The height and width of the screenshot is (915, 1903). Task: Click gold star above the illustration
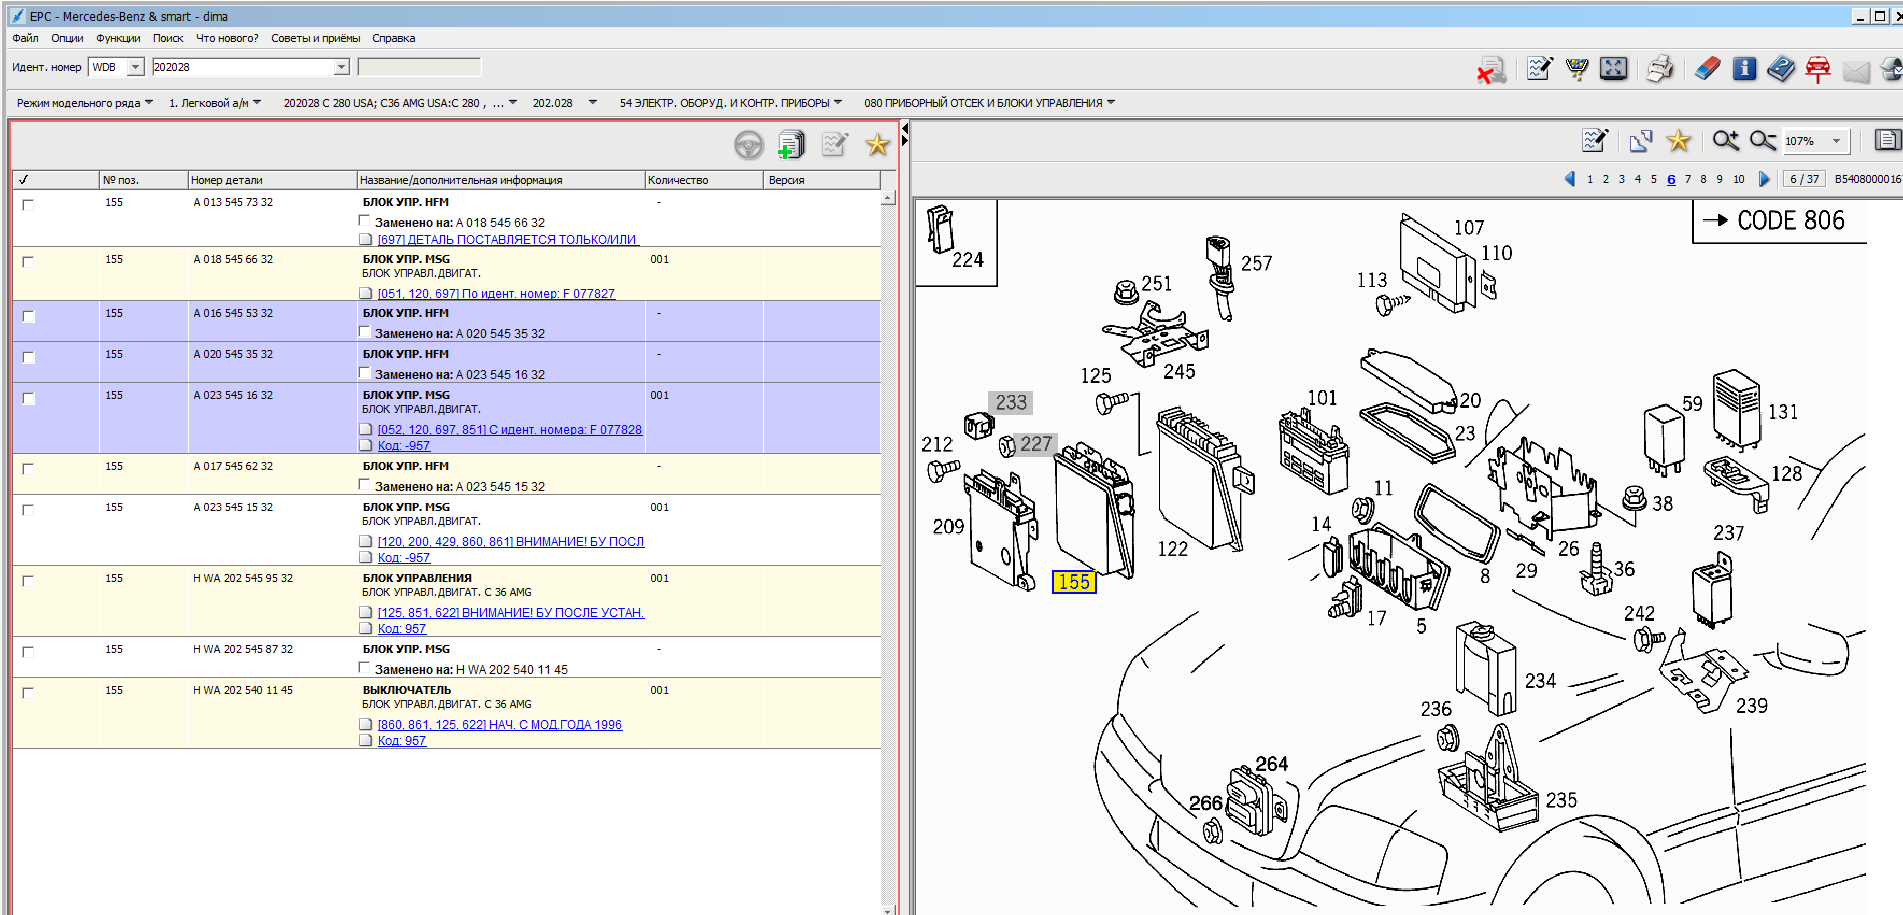pos(1679,141)
